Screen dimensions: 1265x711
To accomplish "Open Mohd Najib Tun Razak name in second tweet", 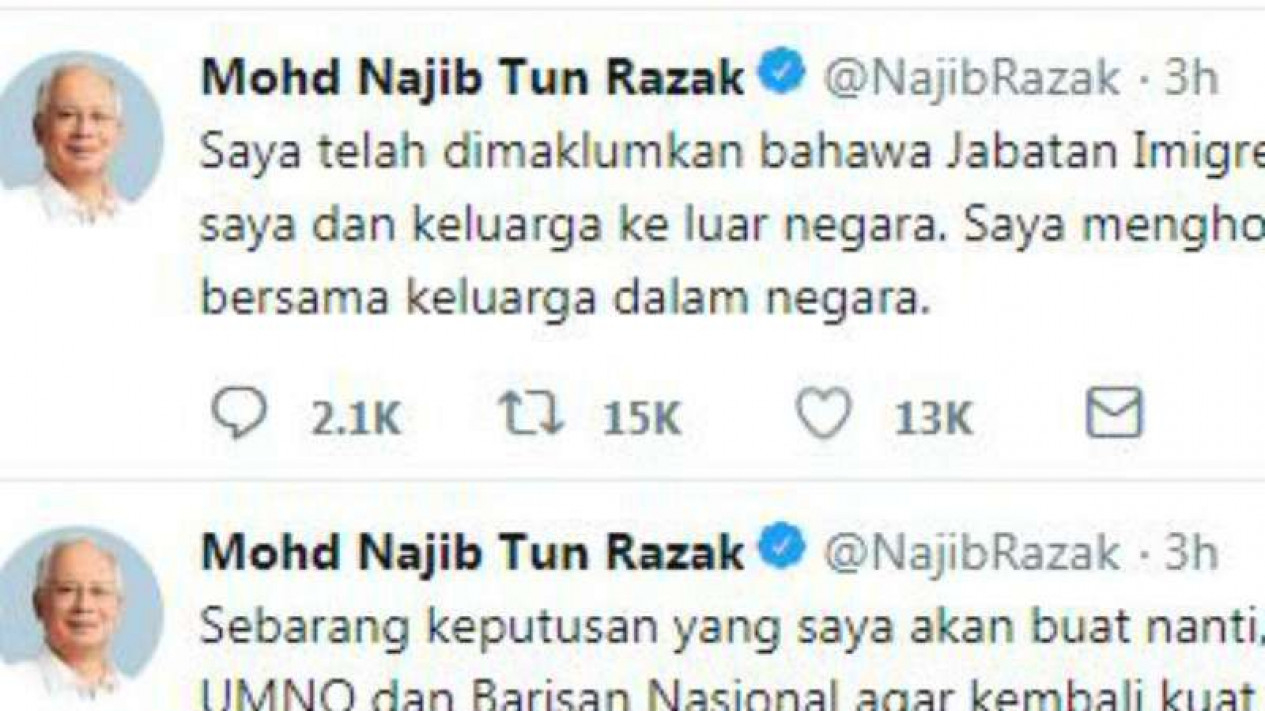I will click(474, 552).
